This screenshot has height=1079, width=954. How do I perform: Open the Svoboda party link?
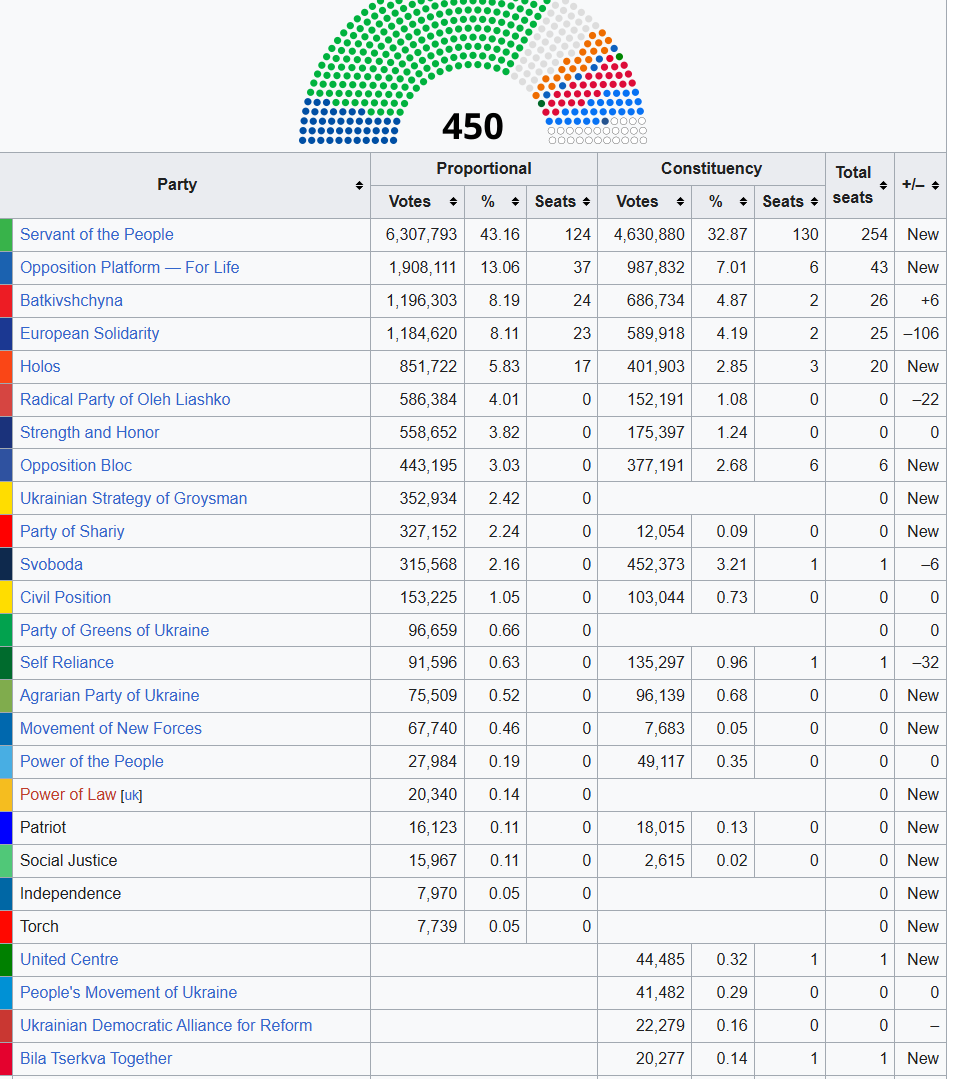pyautogui.click(x=51, y=565)
